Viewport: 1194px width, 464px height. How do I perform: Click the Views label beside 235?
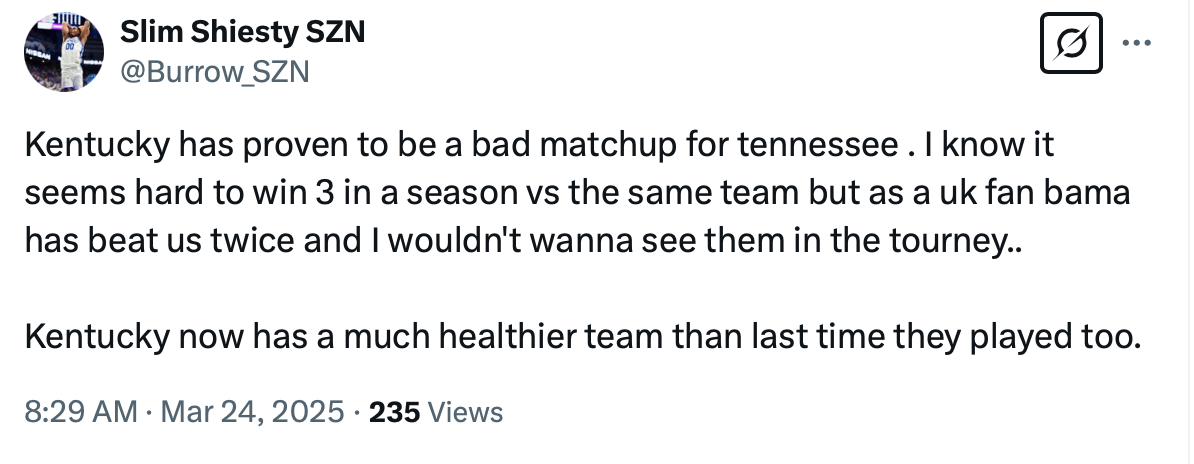click(465, 411)
